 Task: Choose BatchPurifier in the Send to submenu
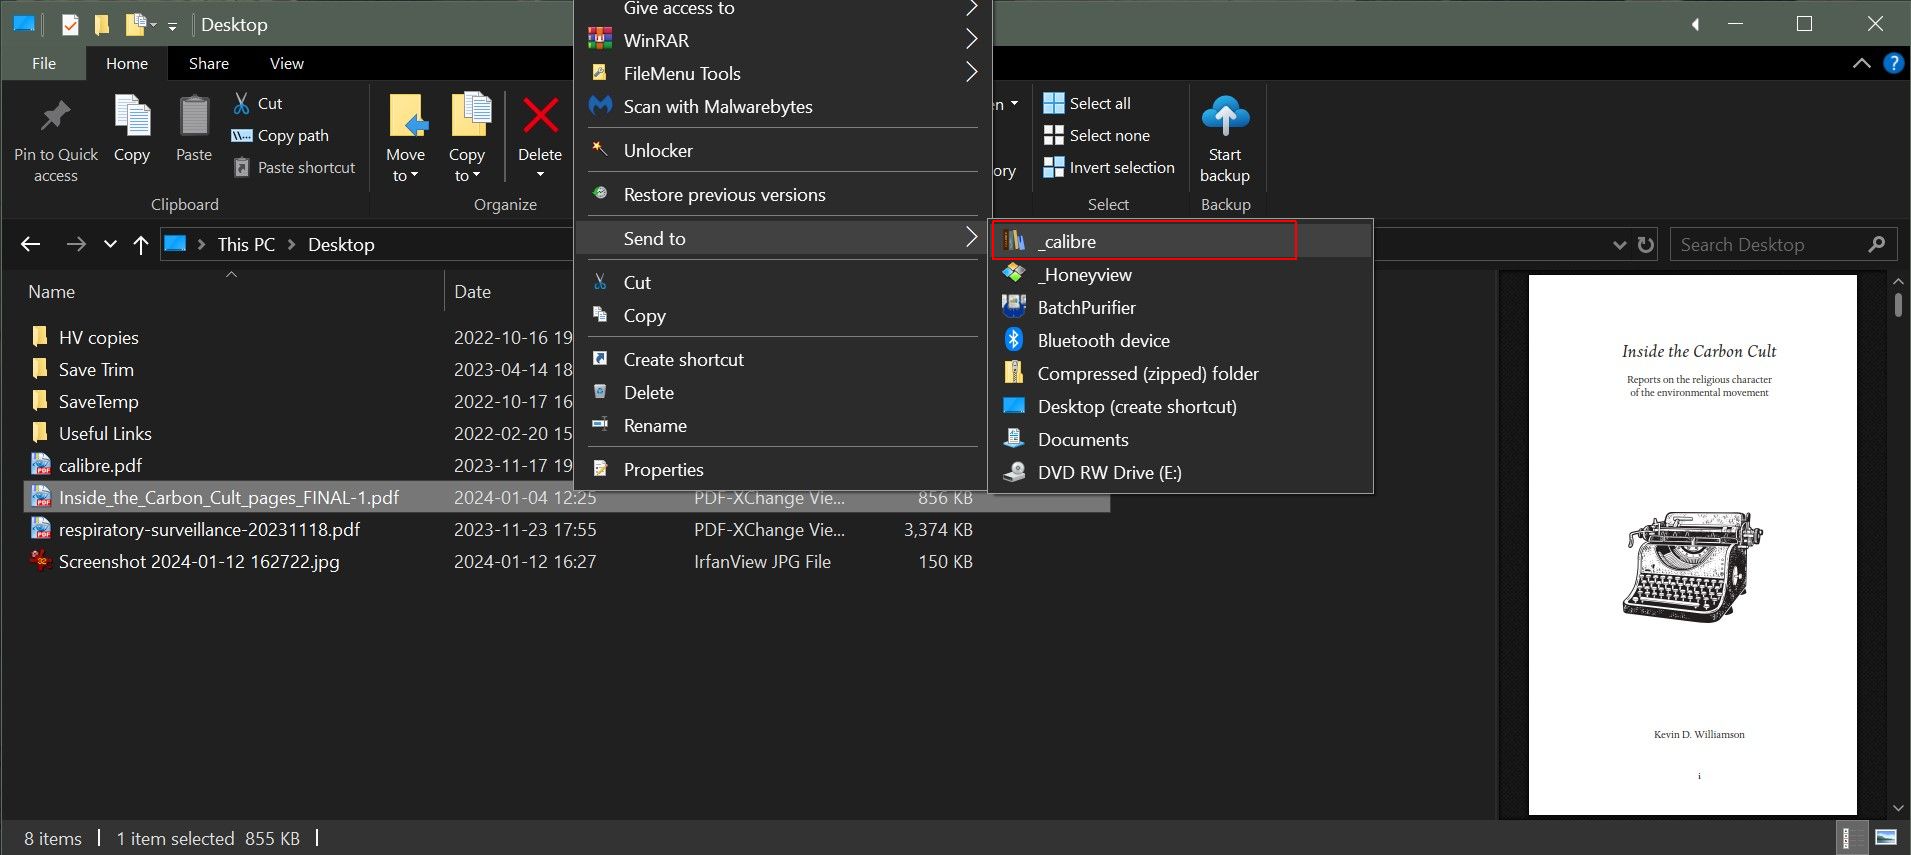point(1181,307)
